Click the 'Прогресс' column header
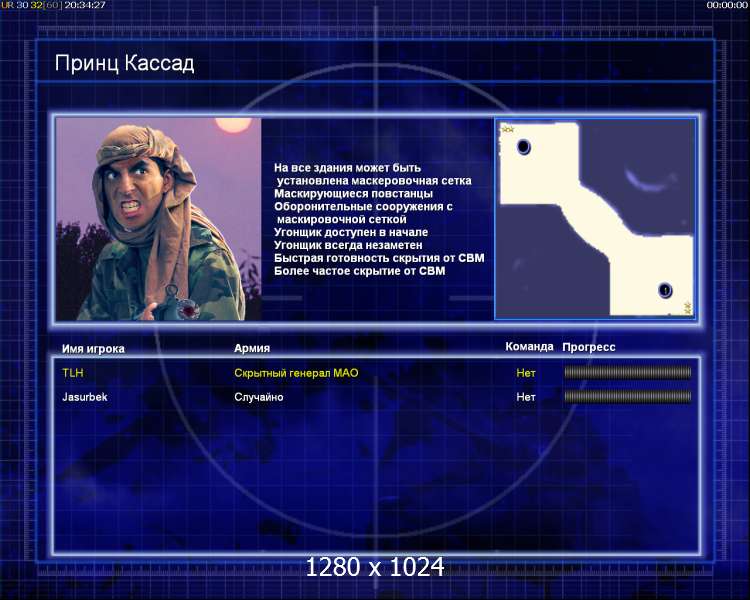 589,347
